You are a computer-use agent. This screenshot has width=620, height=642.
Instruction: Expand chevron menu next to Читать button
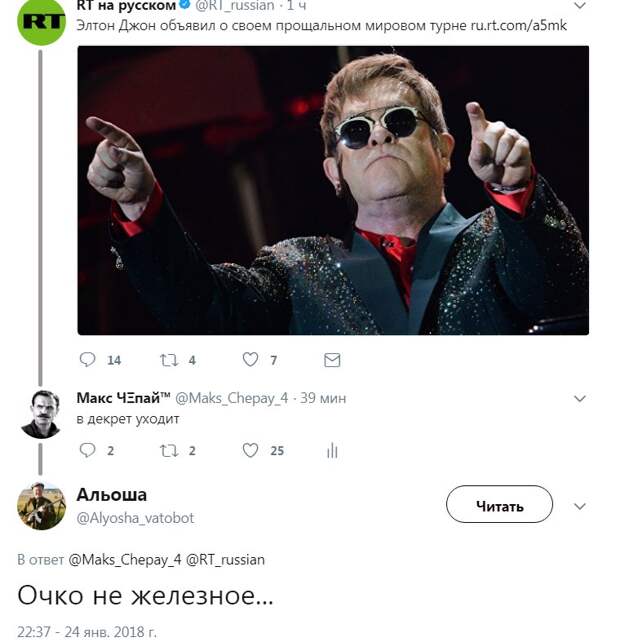pos(579,506)
